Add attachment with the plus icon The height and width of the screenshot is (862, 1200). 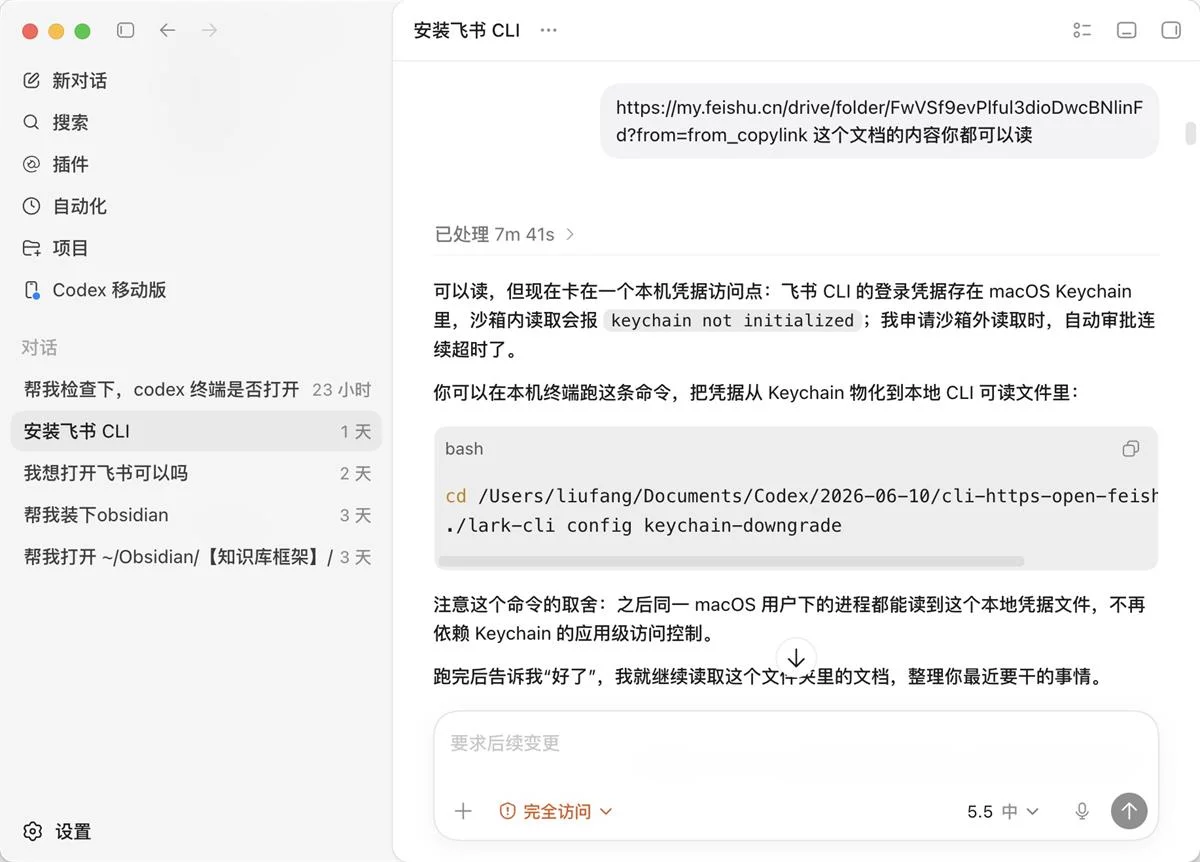463,811
